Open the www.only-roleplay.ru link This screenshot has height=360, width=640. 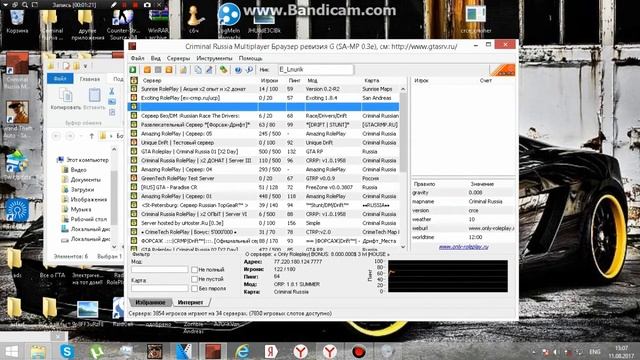[x=463, y=247]
